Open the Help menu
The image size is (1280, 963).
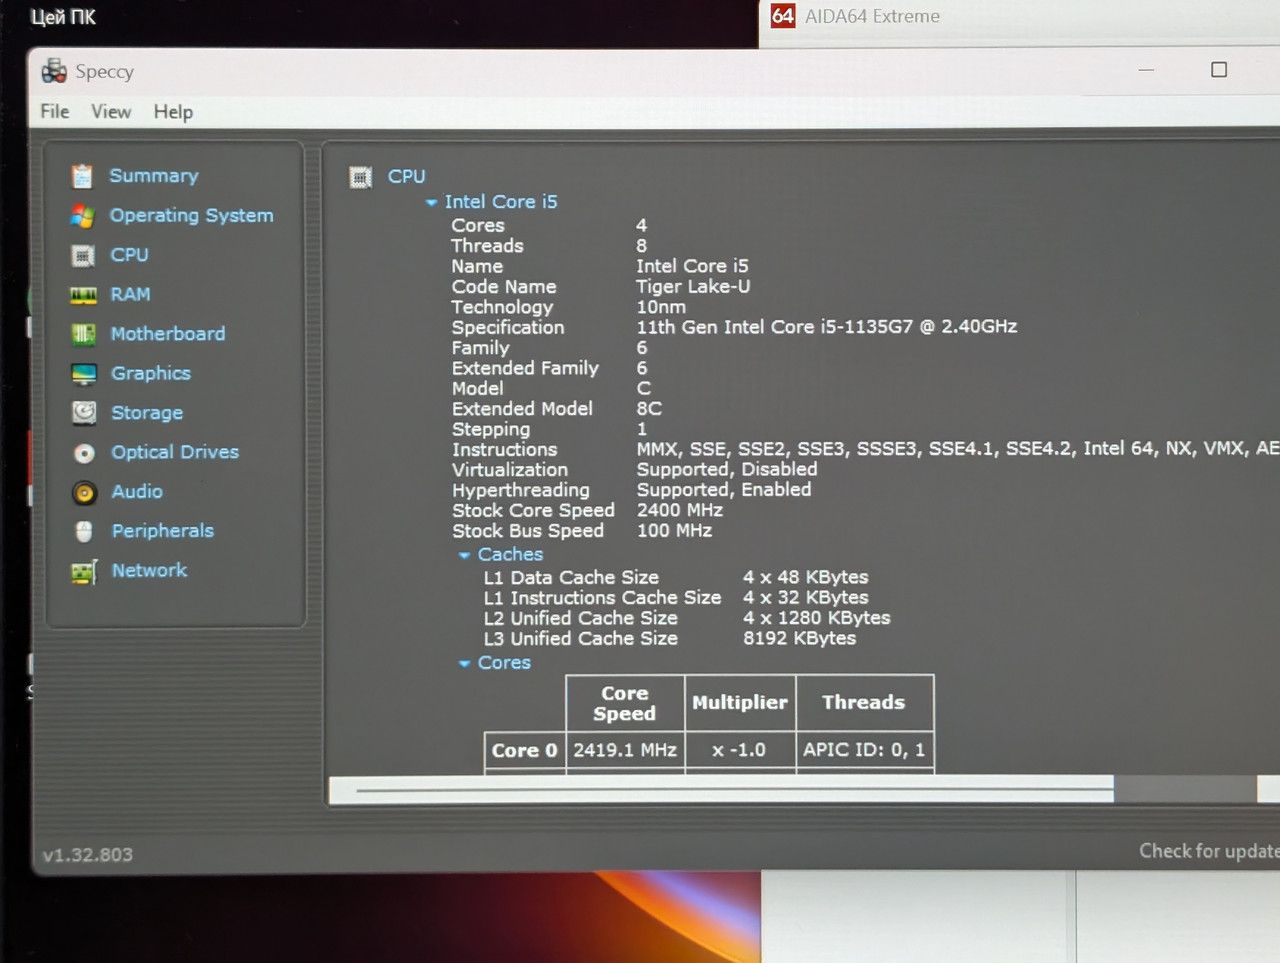tap(173, 112)
